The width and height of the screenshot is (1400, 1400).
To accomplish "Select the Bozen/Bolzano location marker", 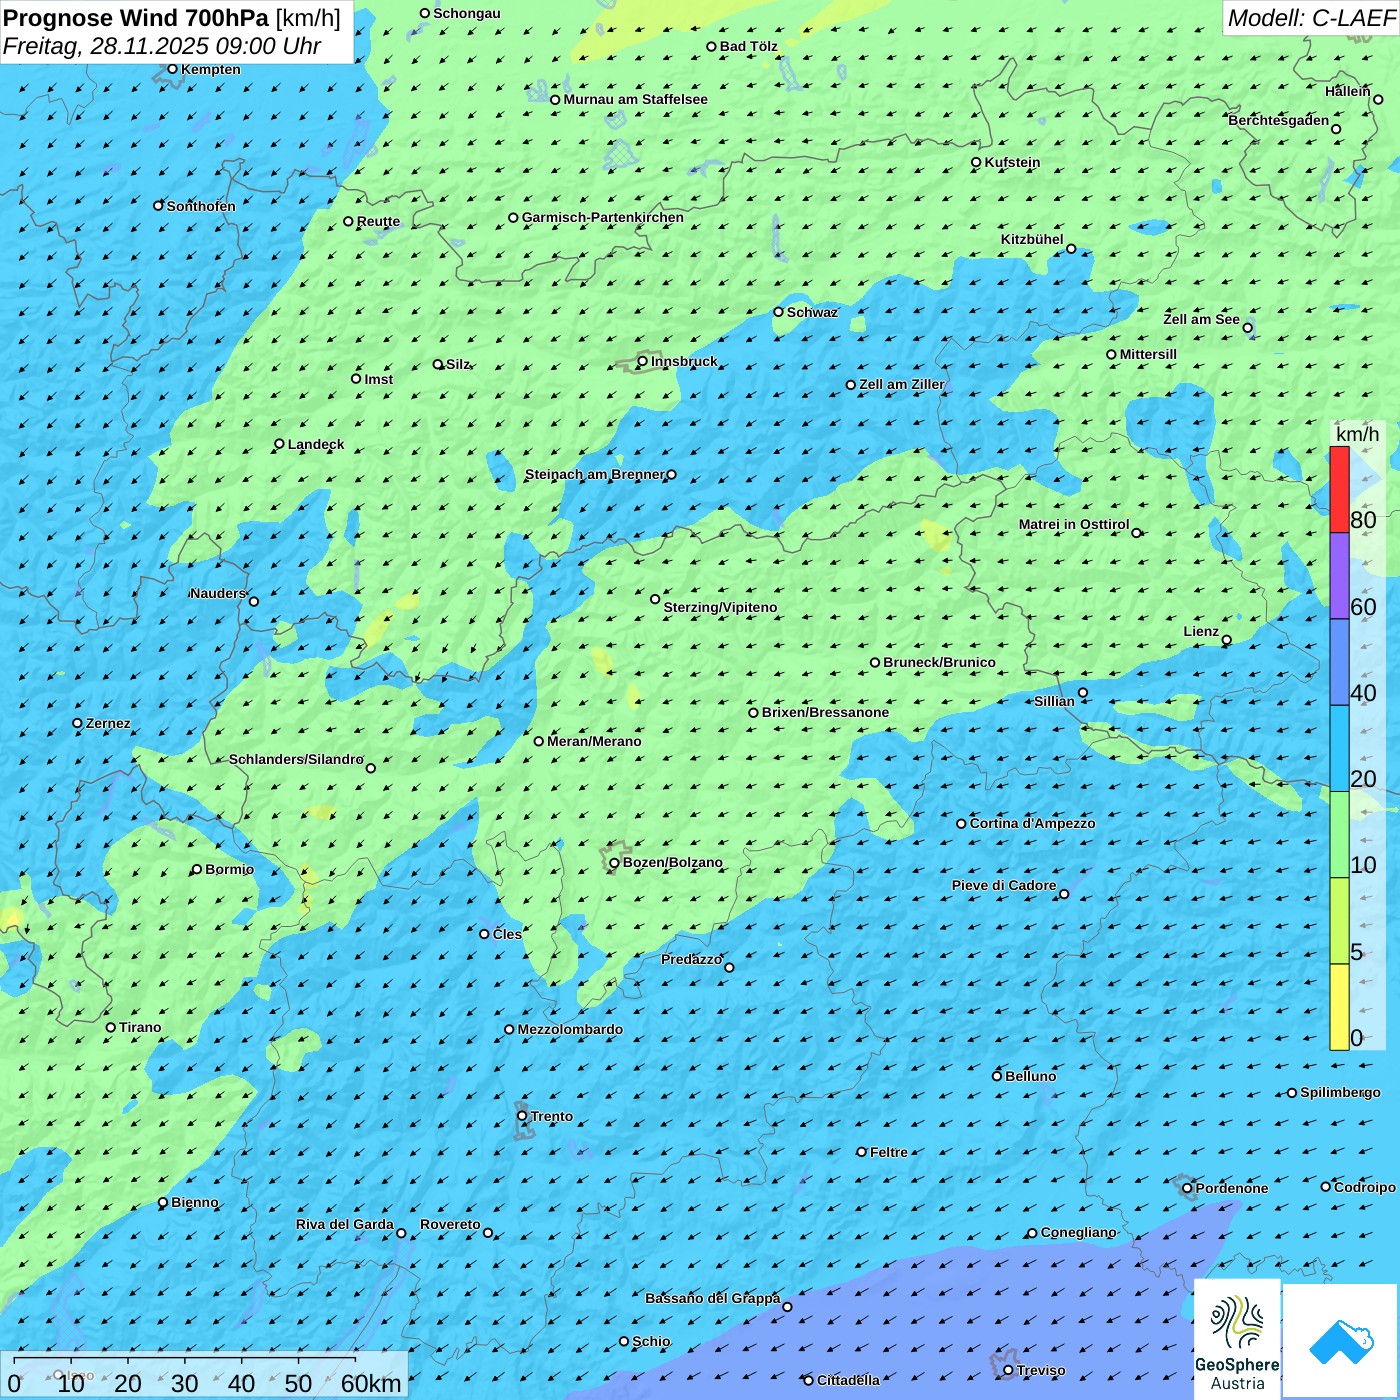I will [x=615, y=863].
